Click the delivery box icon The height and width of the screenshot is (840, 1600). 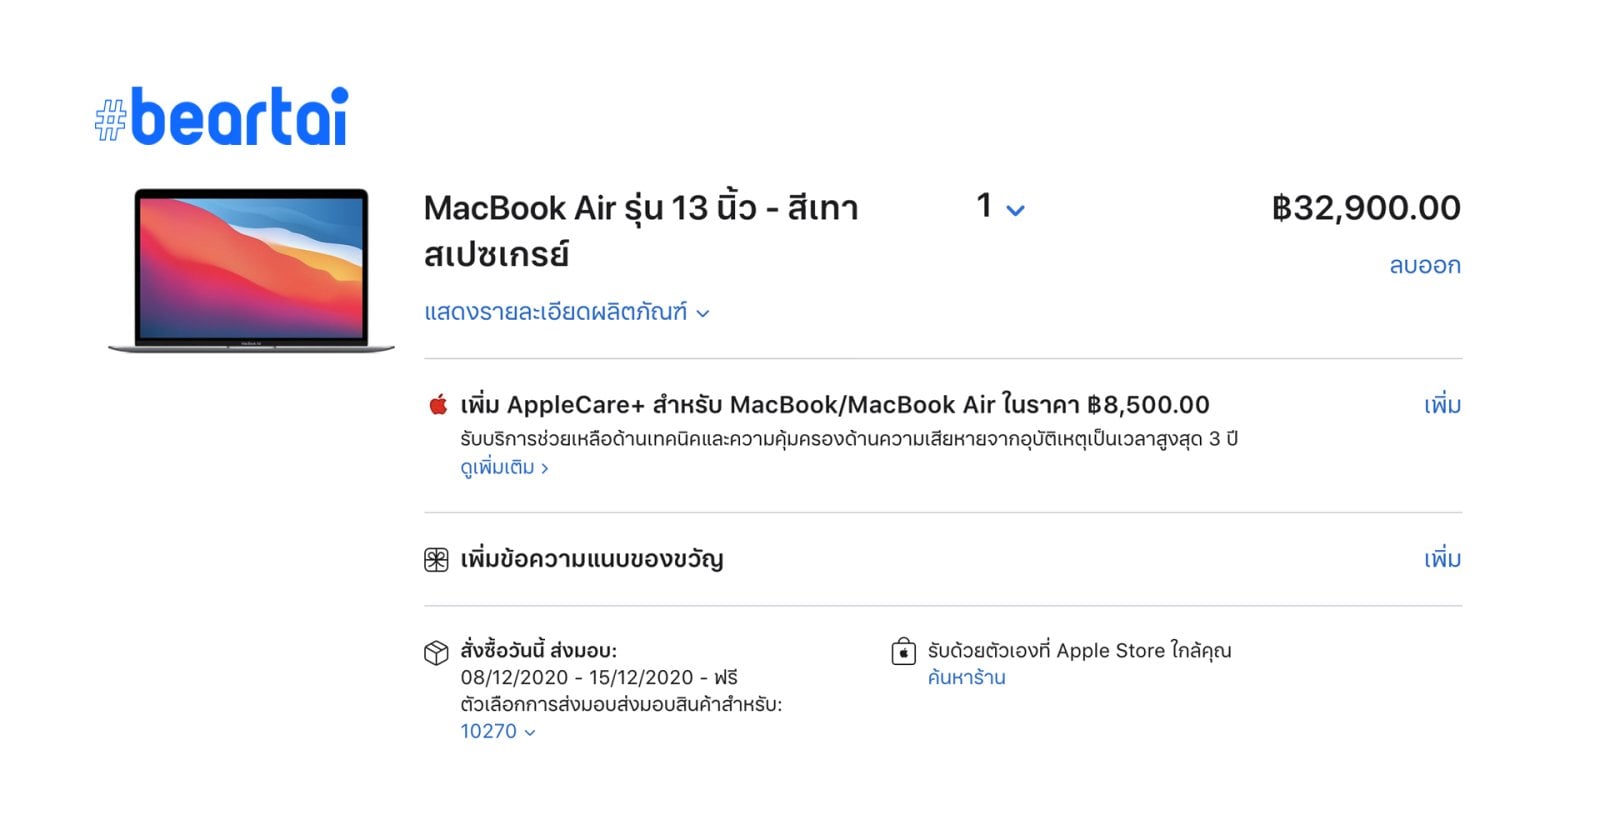(x=436, y=653)
